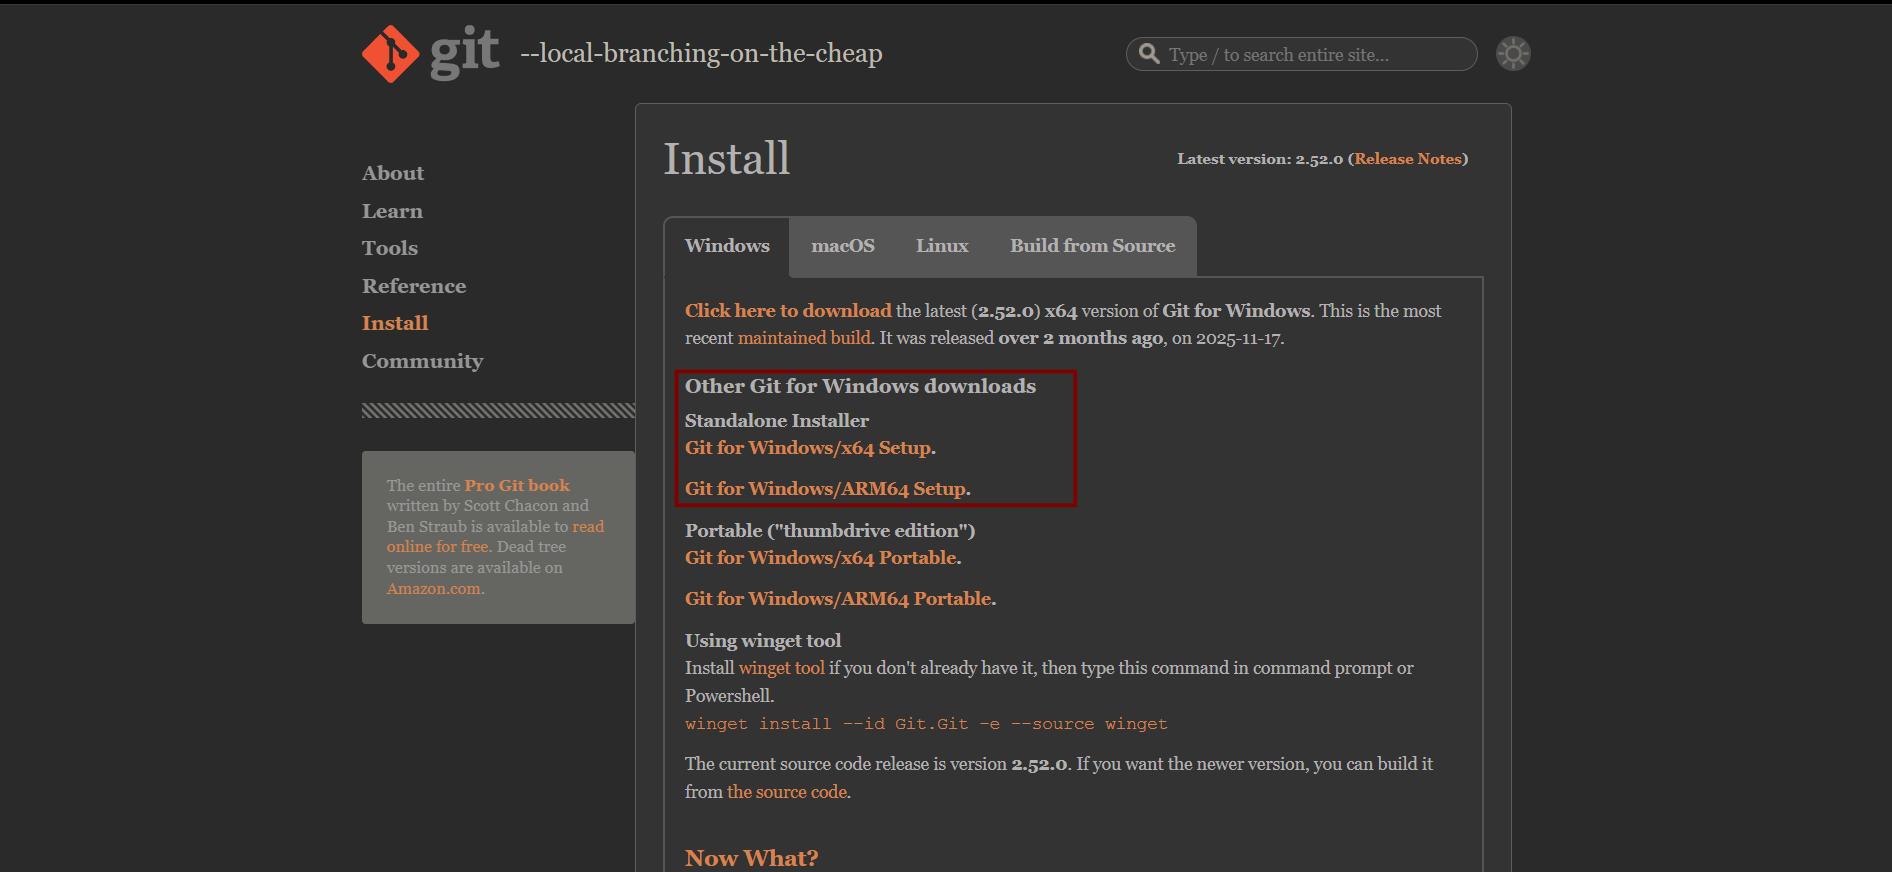Focus the site search input field
This screenshot has width=1892, height=872.
pyautogui.click(x=1301, y=54)
